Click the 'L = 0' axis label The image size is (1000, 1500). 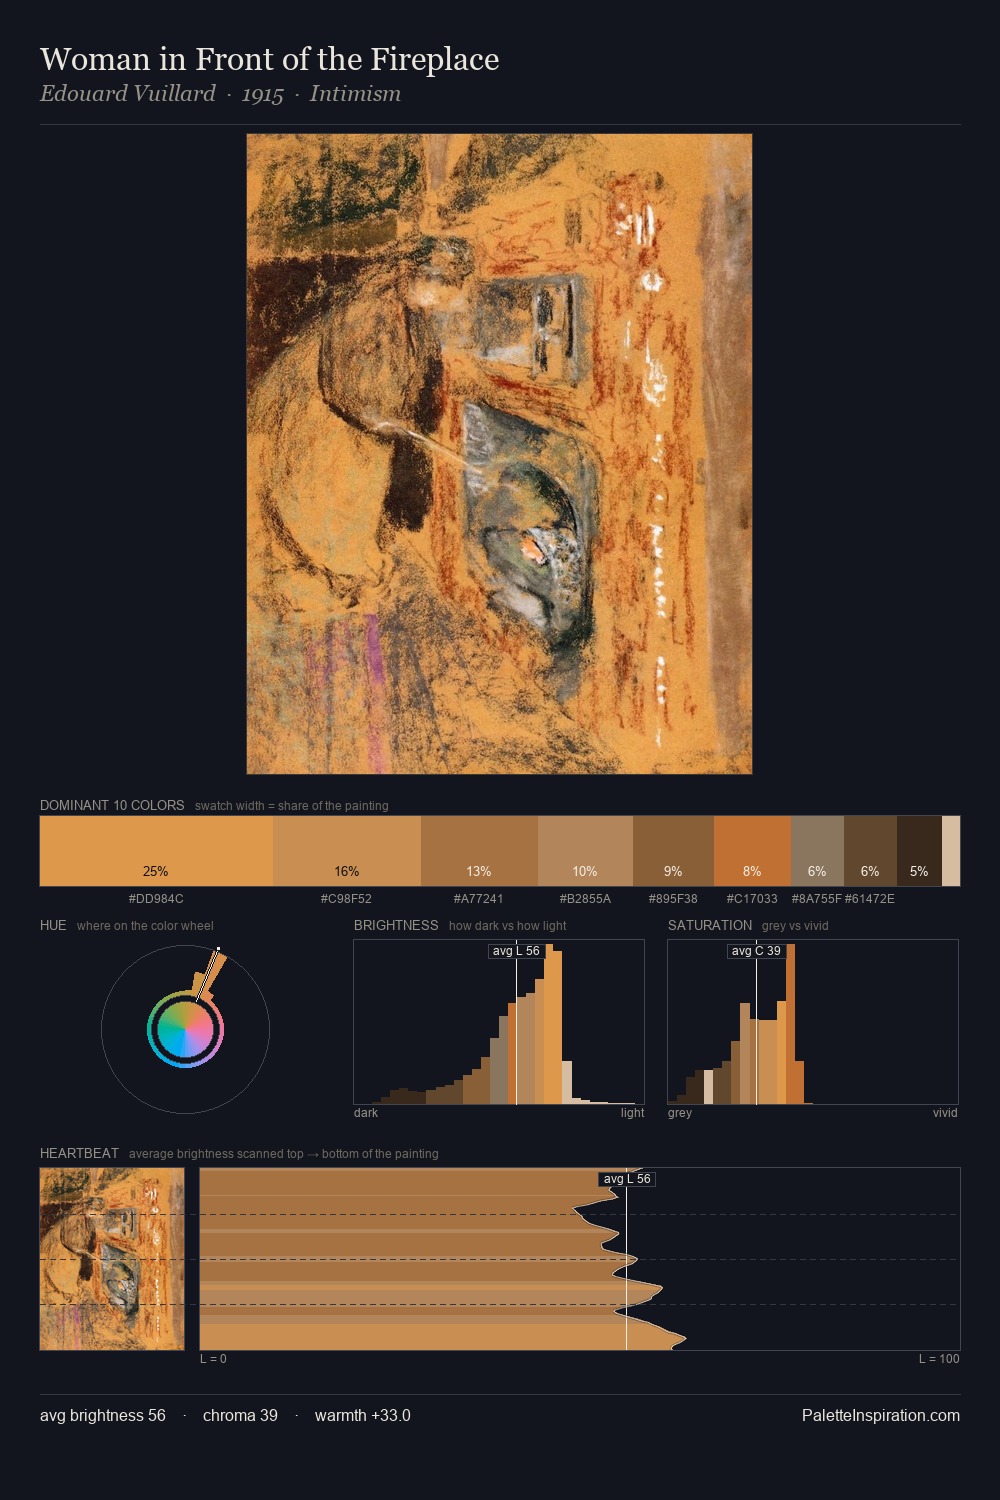213,1359
